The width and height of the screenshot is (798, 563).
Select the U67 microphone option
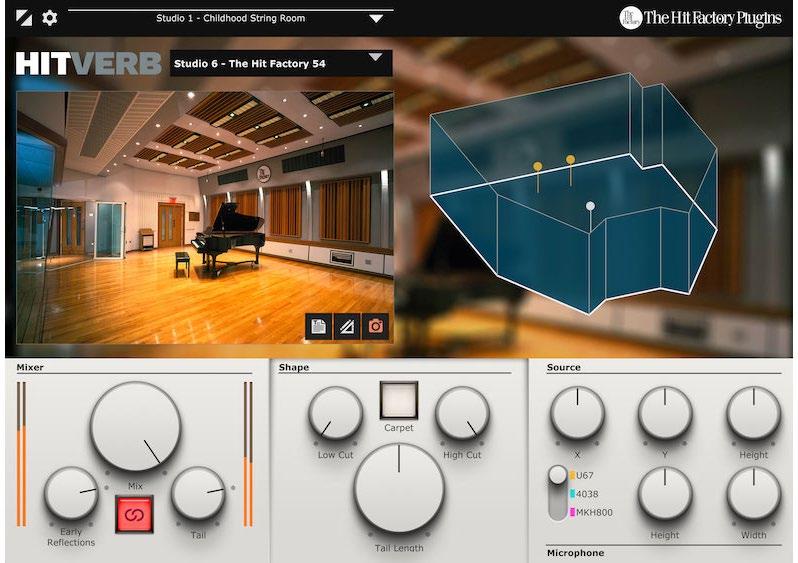coord(582,475)
